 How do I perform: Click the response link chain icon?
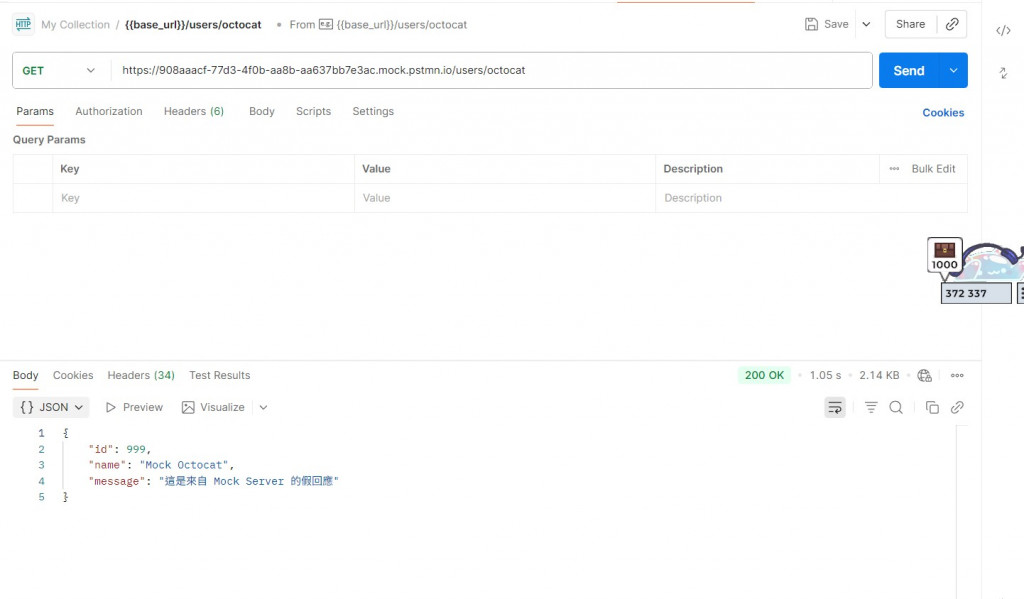tap(957, 407)
